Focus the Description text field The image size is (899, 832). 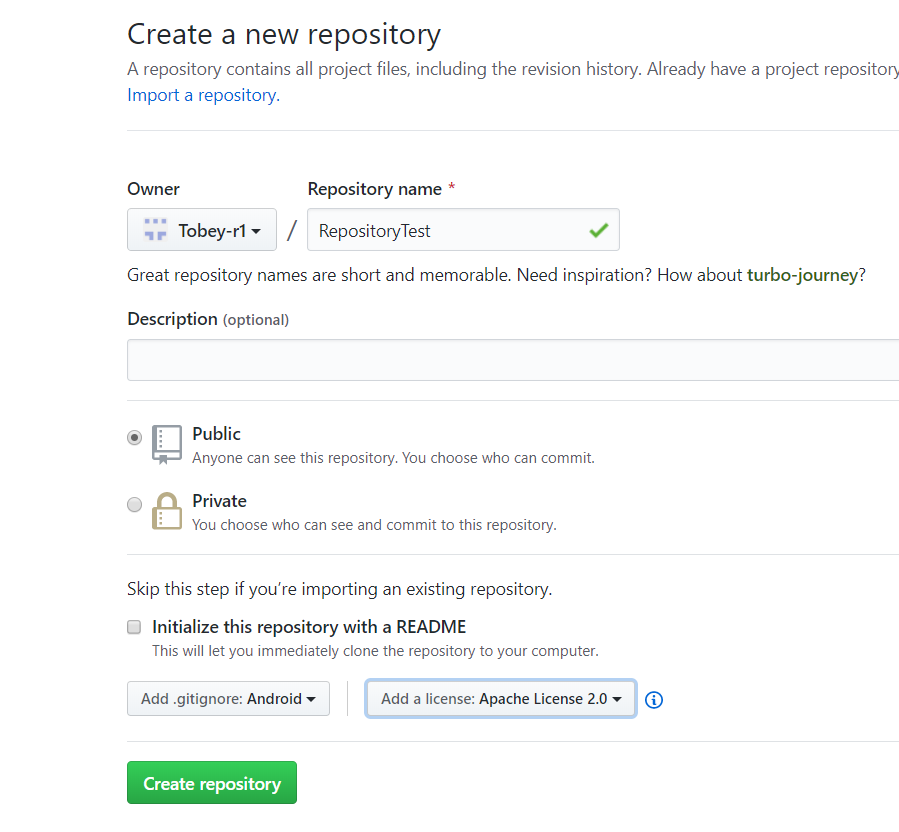[512, 360]
